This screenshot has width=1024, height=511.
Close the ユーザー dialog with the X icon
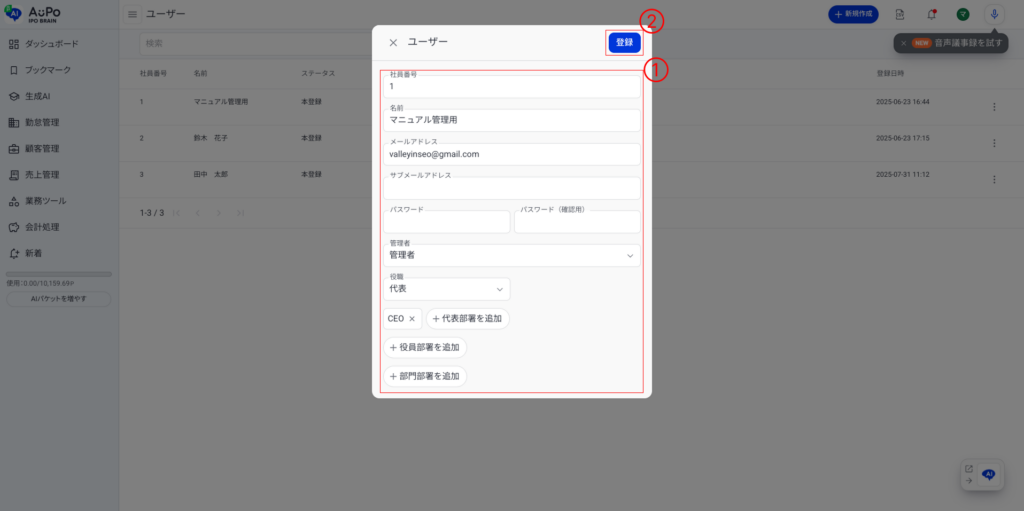(393, 43)
